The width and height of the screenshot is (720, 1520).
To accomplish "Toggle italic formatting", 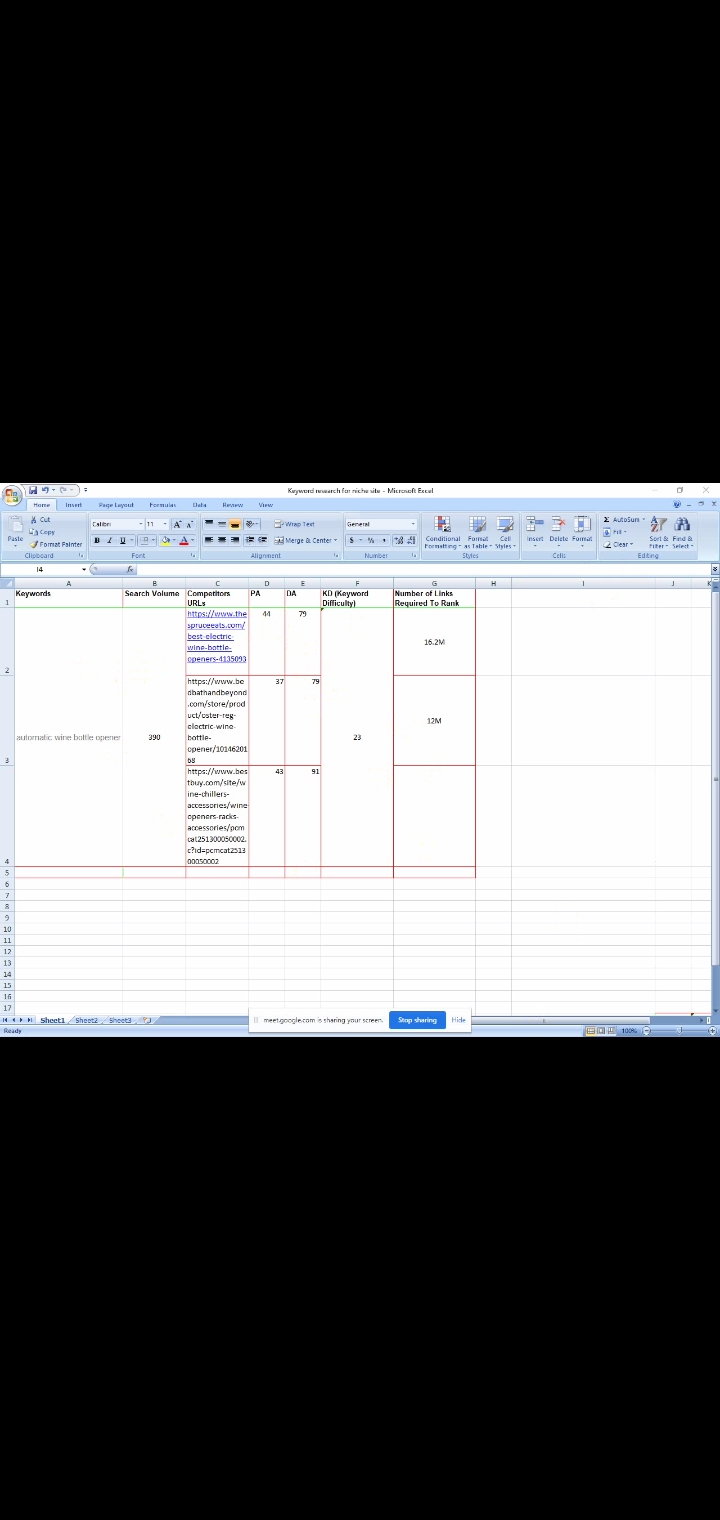I will pyautogui.click(x=109, y=540).
